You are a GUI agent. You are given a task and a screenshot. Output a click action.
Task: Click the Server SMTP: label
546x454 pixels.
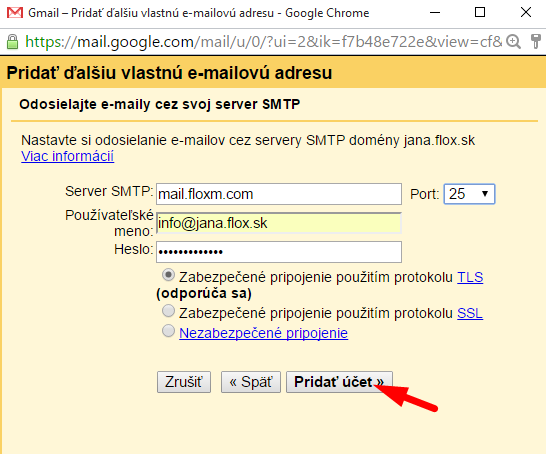[x=109, y=191]
